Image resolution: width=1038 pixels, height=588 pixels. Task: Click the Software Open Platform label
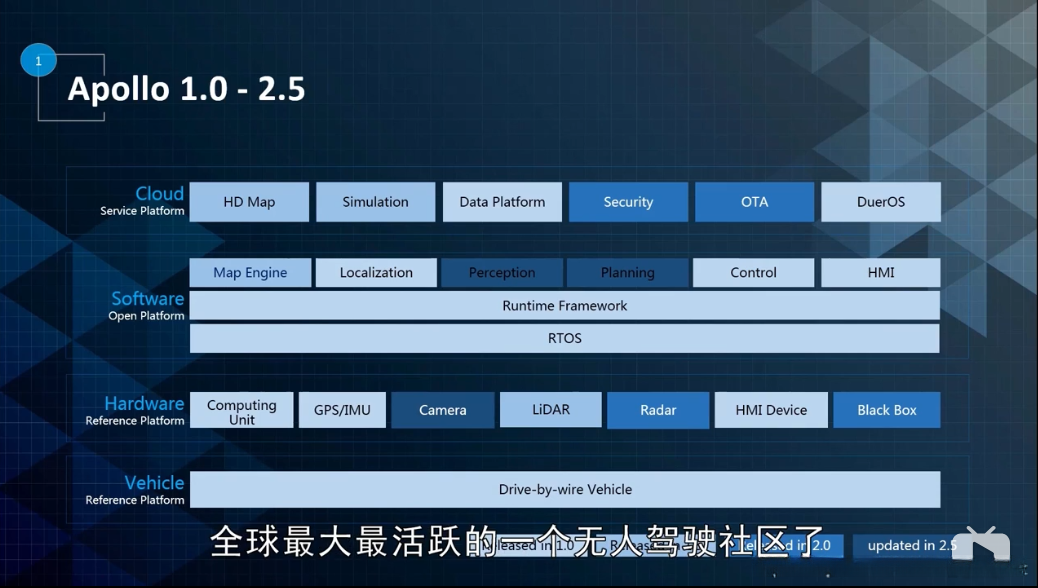click(x=147, y=306)
